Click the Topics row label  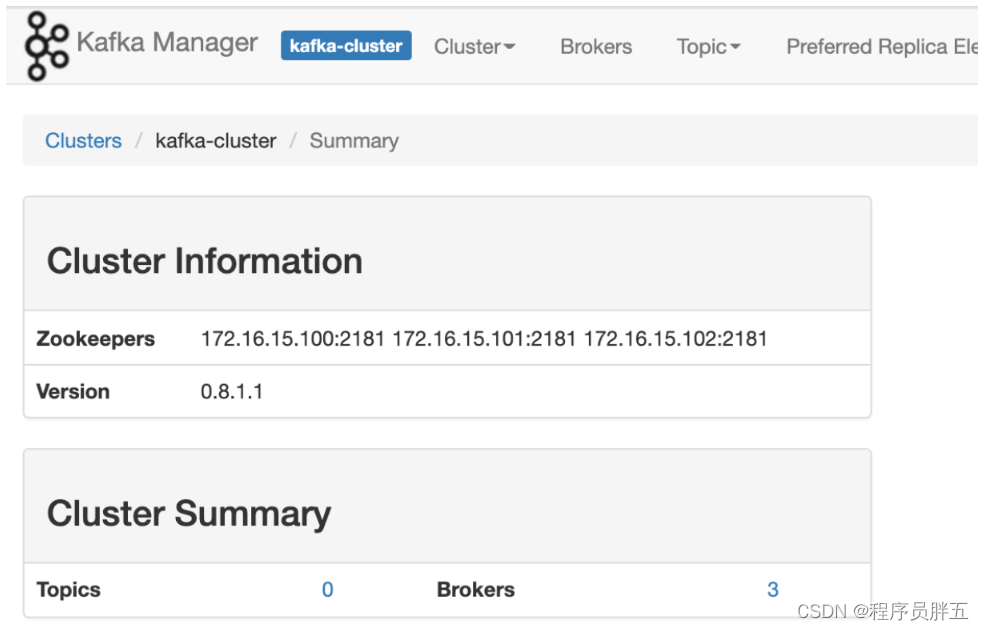coord(68,590)
